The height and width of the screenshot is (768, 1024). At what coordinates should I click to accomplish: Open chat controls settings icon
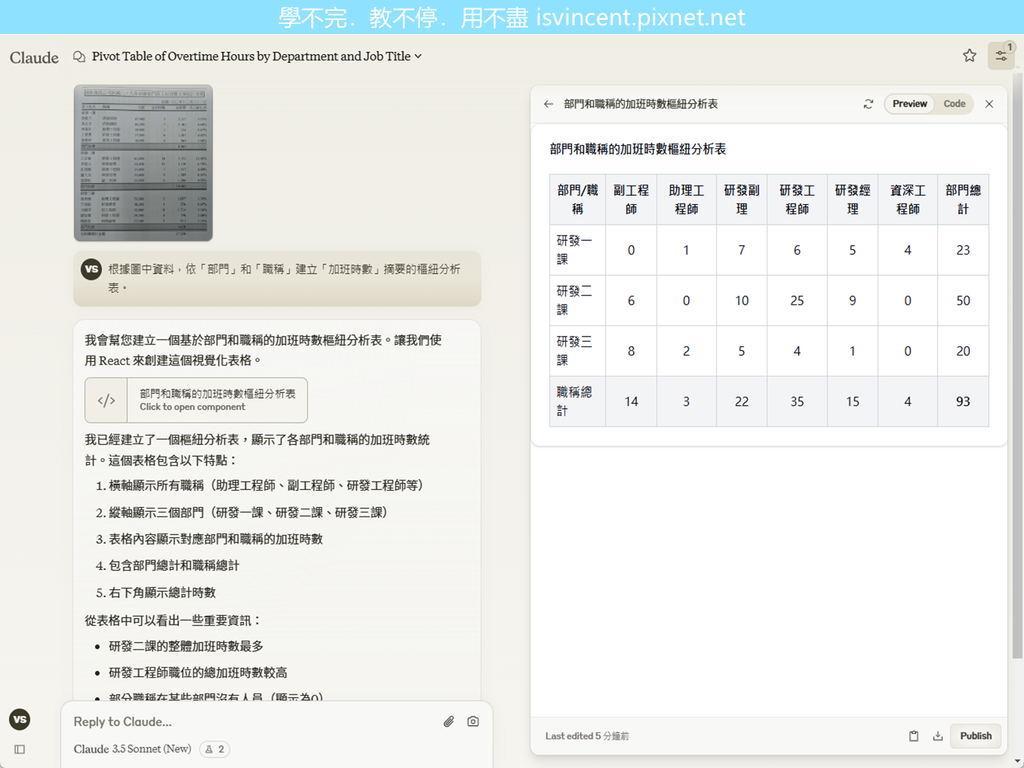1001,56
